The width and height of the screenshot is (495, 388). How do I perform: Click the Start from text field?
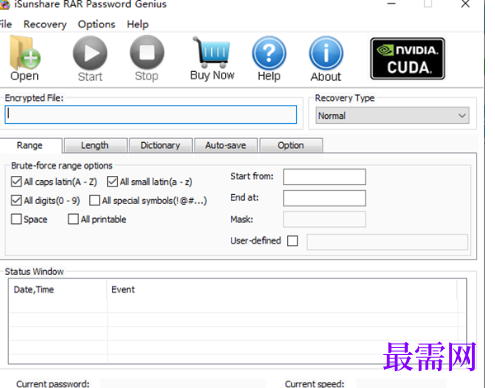coord(324,177)
